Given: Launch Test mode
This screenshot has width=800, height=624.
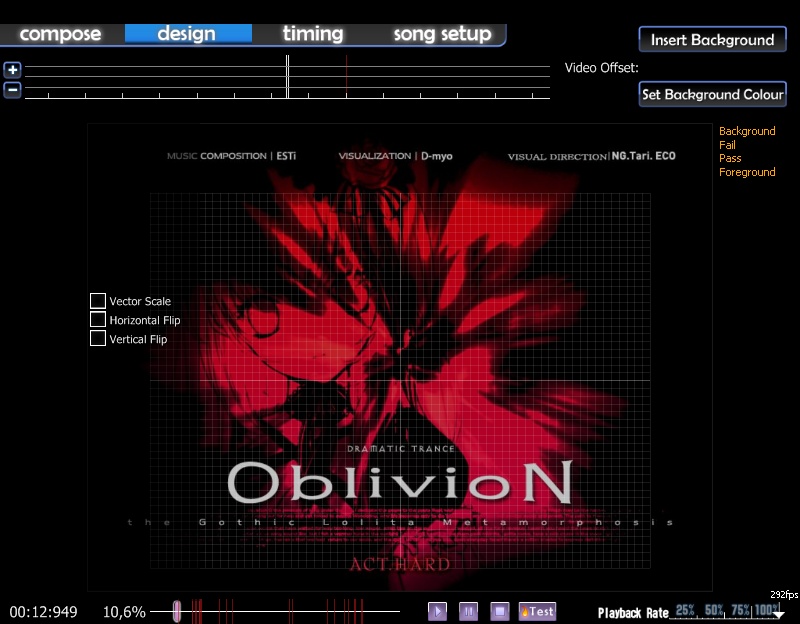Looking at the screenshot, I should point(537,611).
